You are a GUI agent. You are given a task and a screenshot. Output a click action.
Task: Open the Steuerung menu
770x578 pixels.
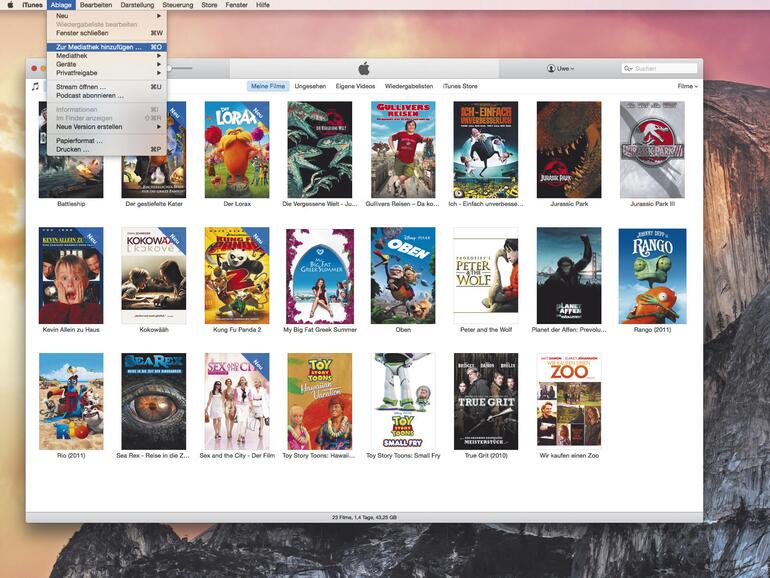click(178, 5)
